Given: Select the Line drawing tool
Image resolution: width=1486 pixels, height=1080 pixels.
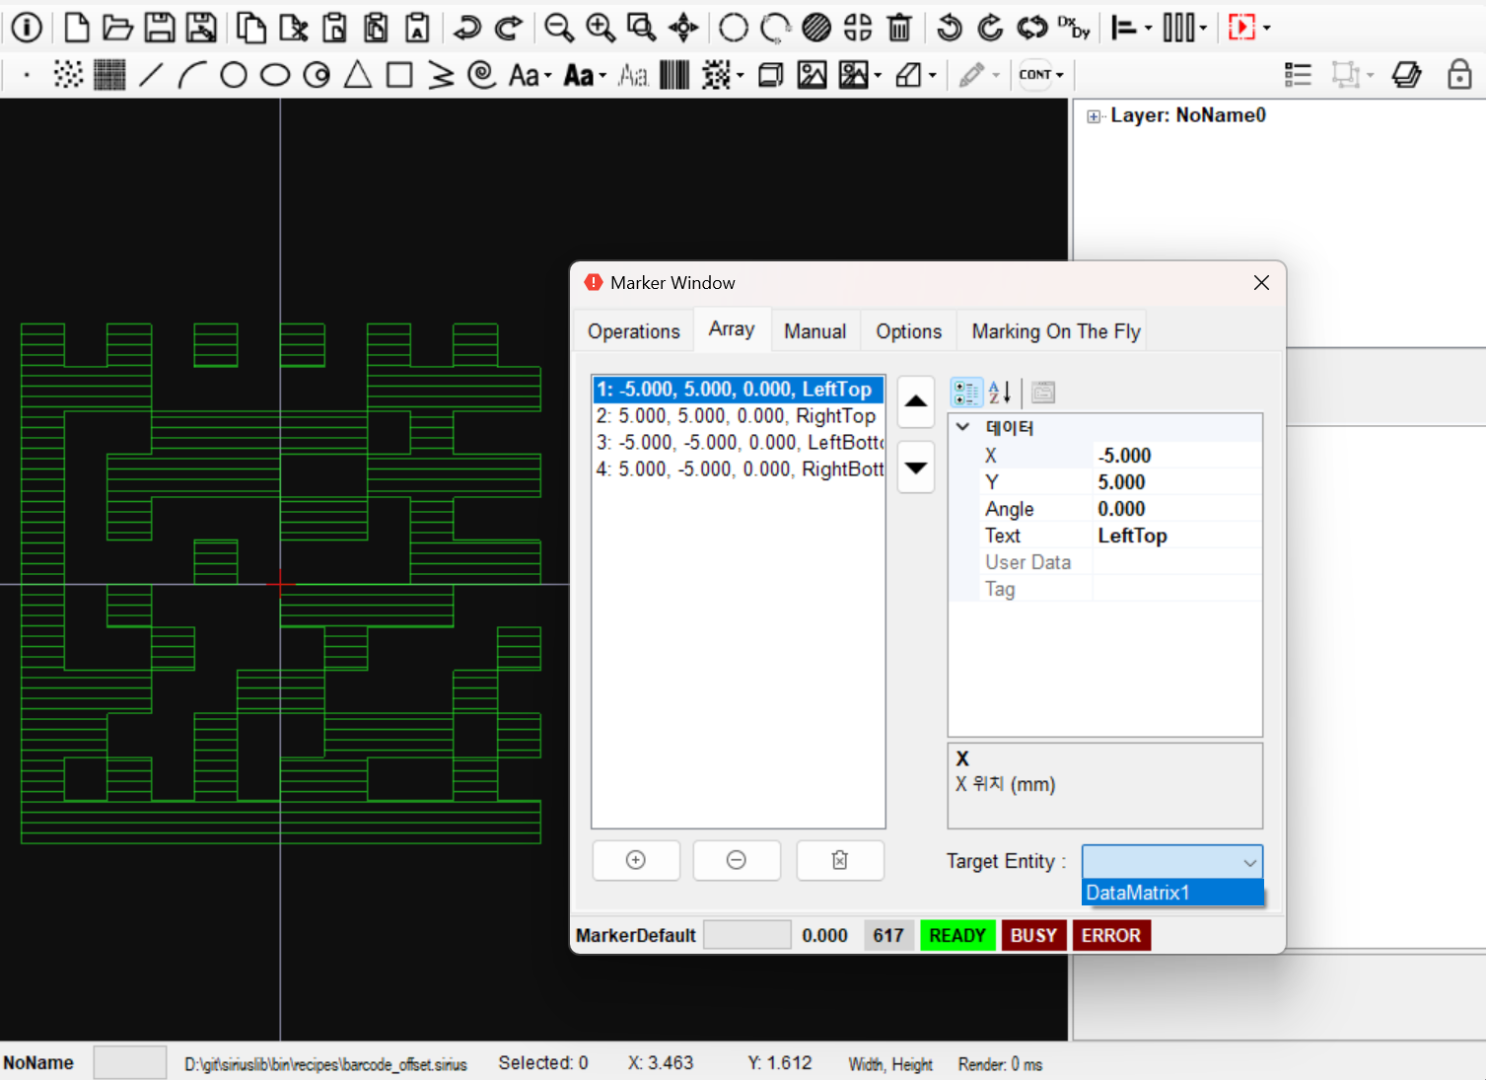Looking at the screenshot, I should [x=151, y=75].
